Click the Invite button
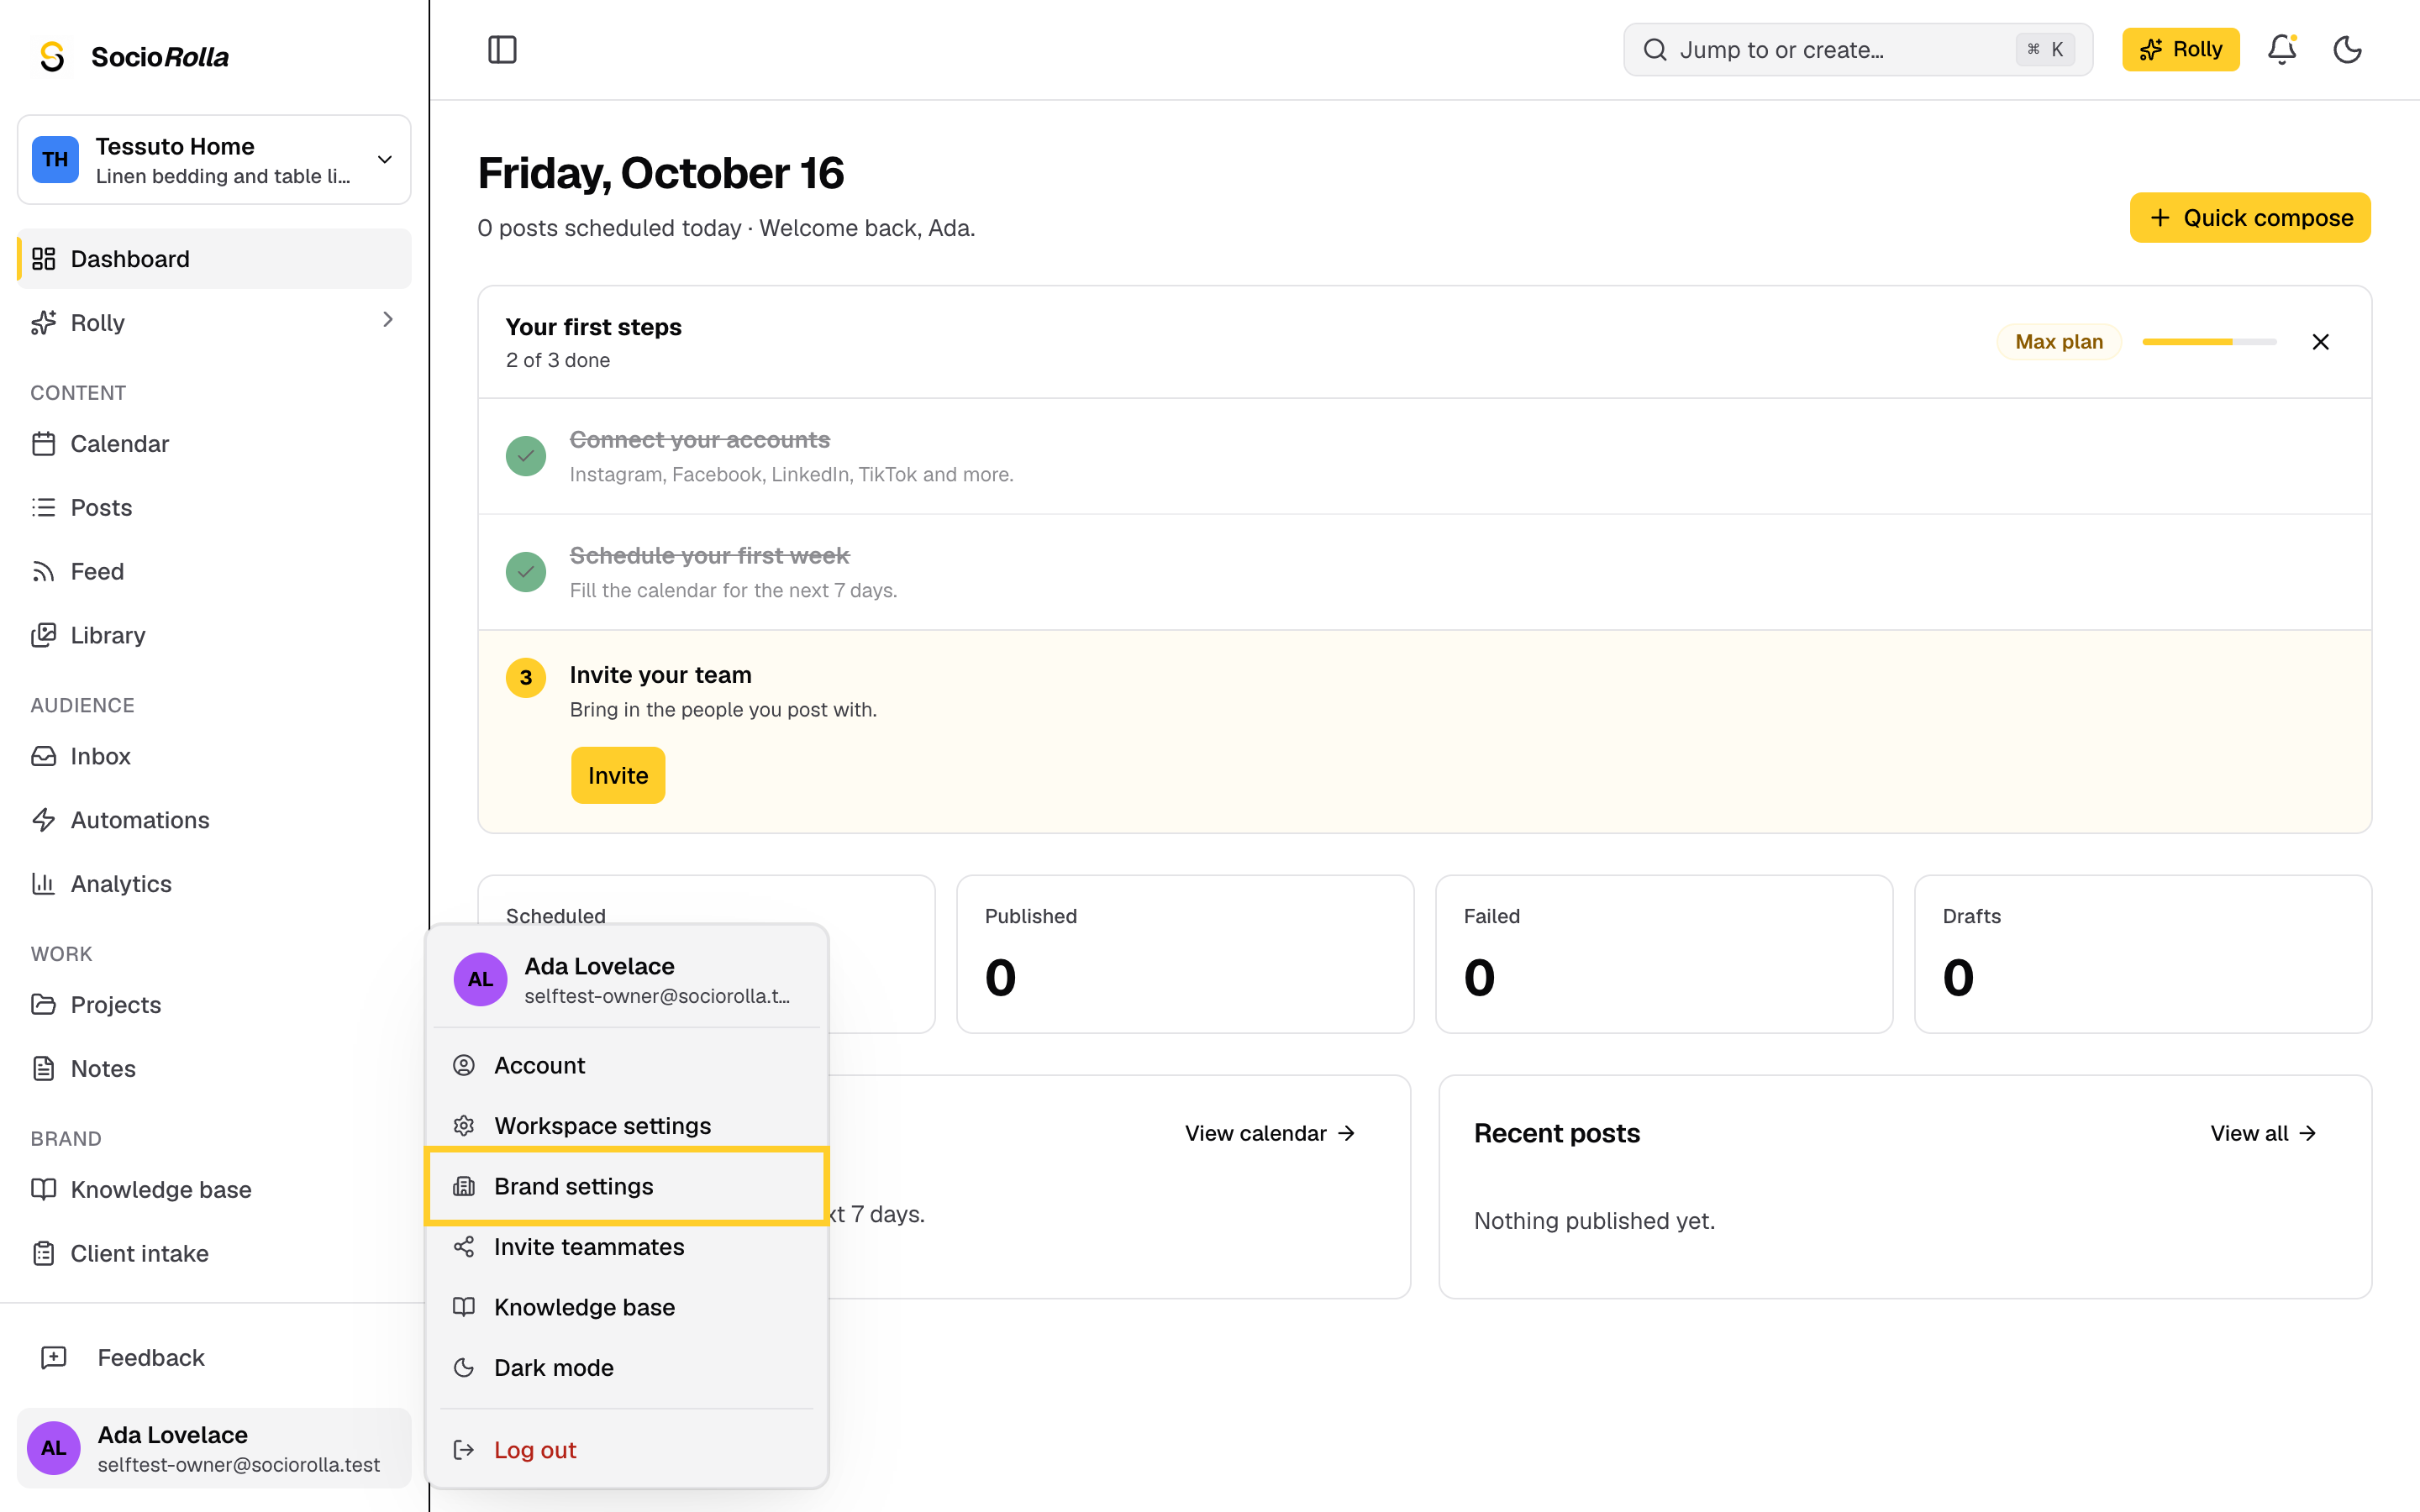This screenshot has height=1512, width=2420. pos(618,775)
